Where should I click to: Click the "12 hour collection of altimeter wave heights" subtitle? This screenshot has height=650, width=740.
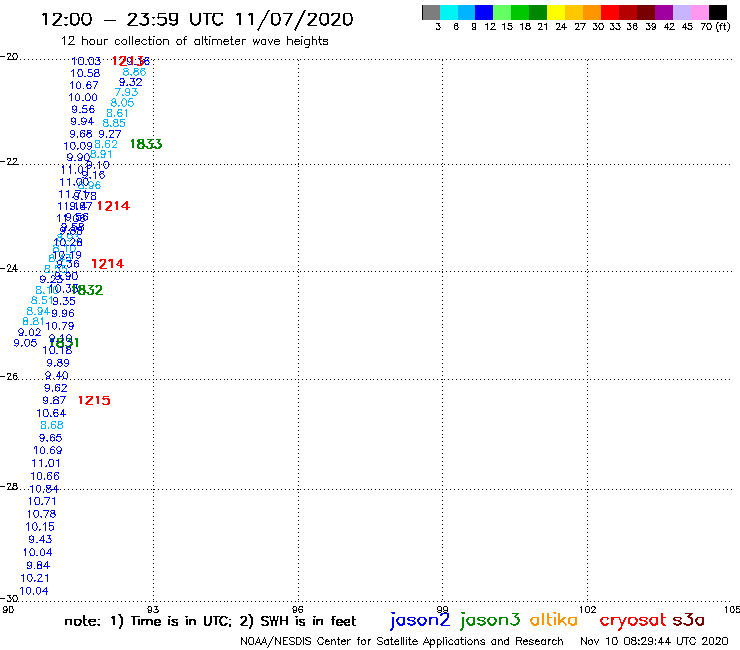[194, 41]
